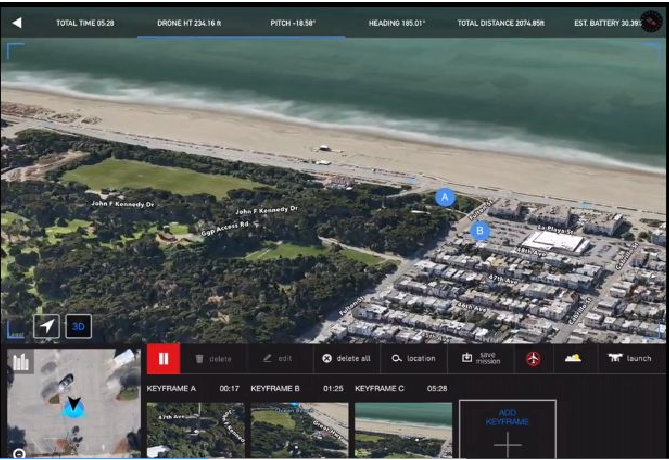Search for a location

pyautogui.click(x=413, y=358)
